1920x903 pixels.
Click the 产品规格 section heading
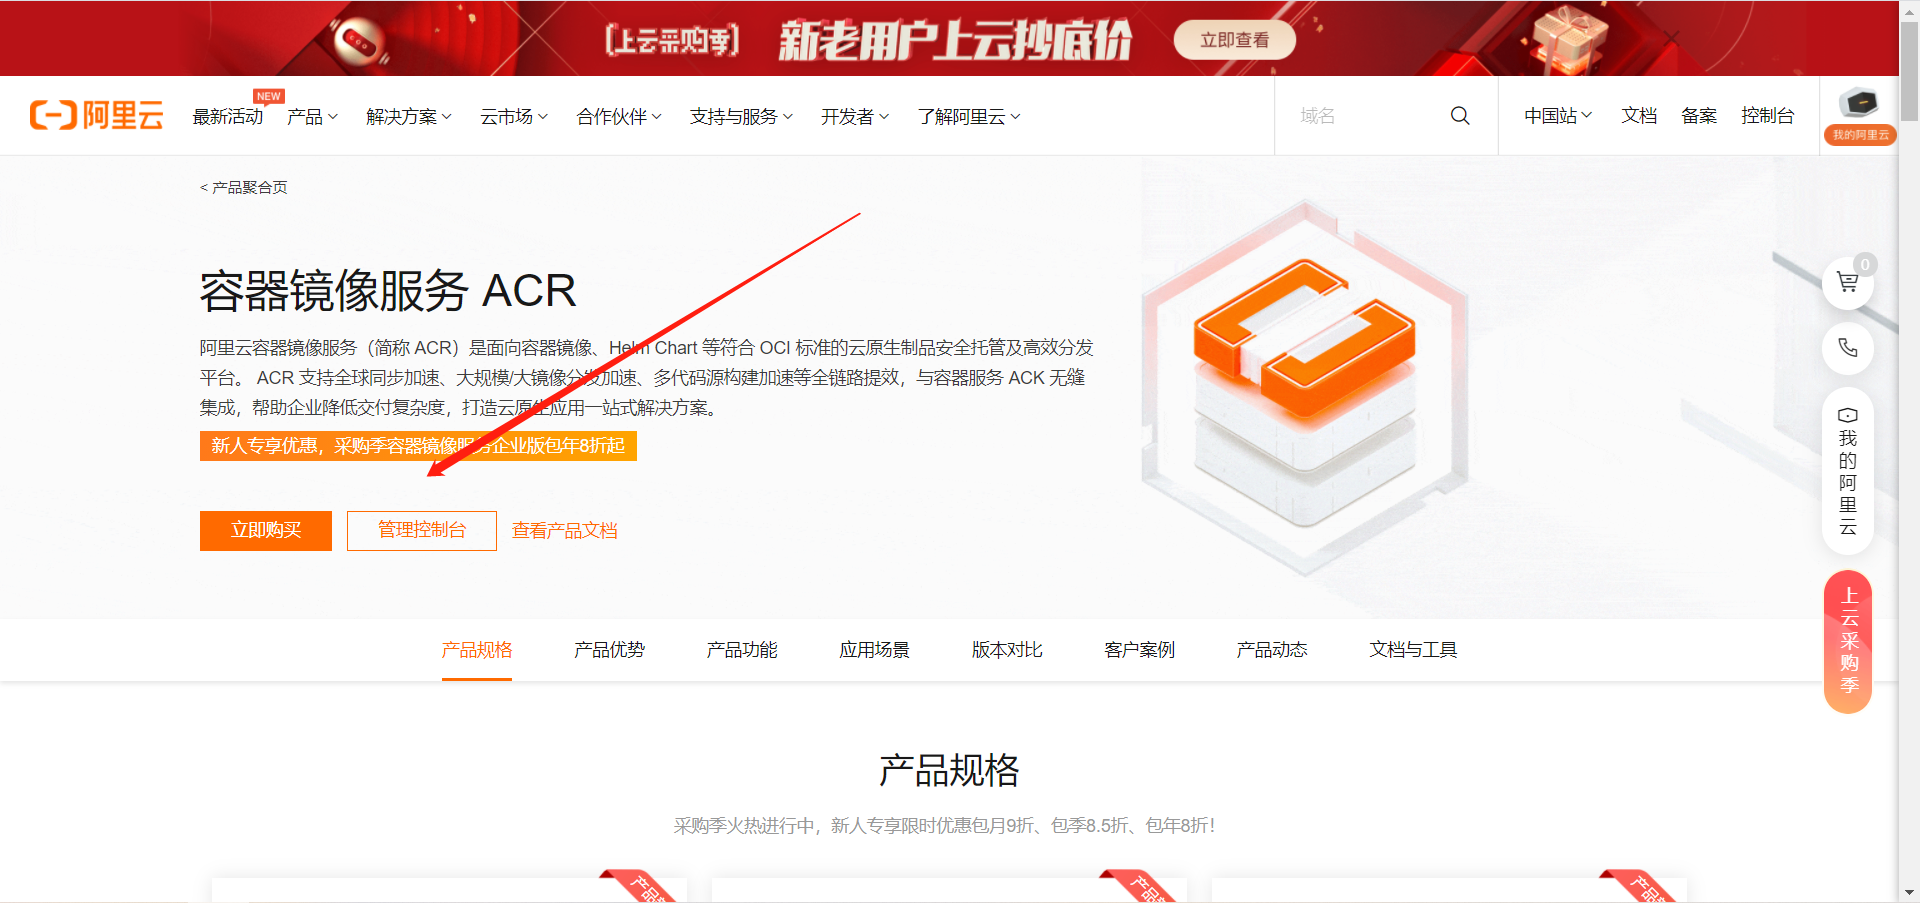point(949,771)
